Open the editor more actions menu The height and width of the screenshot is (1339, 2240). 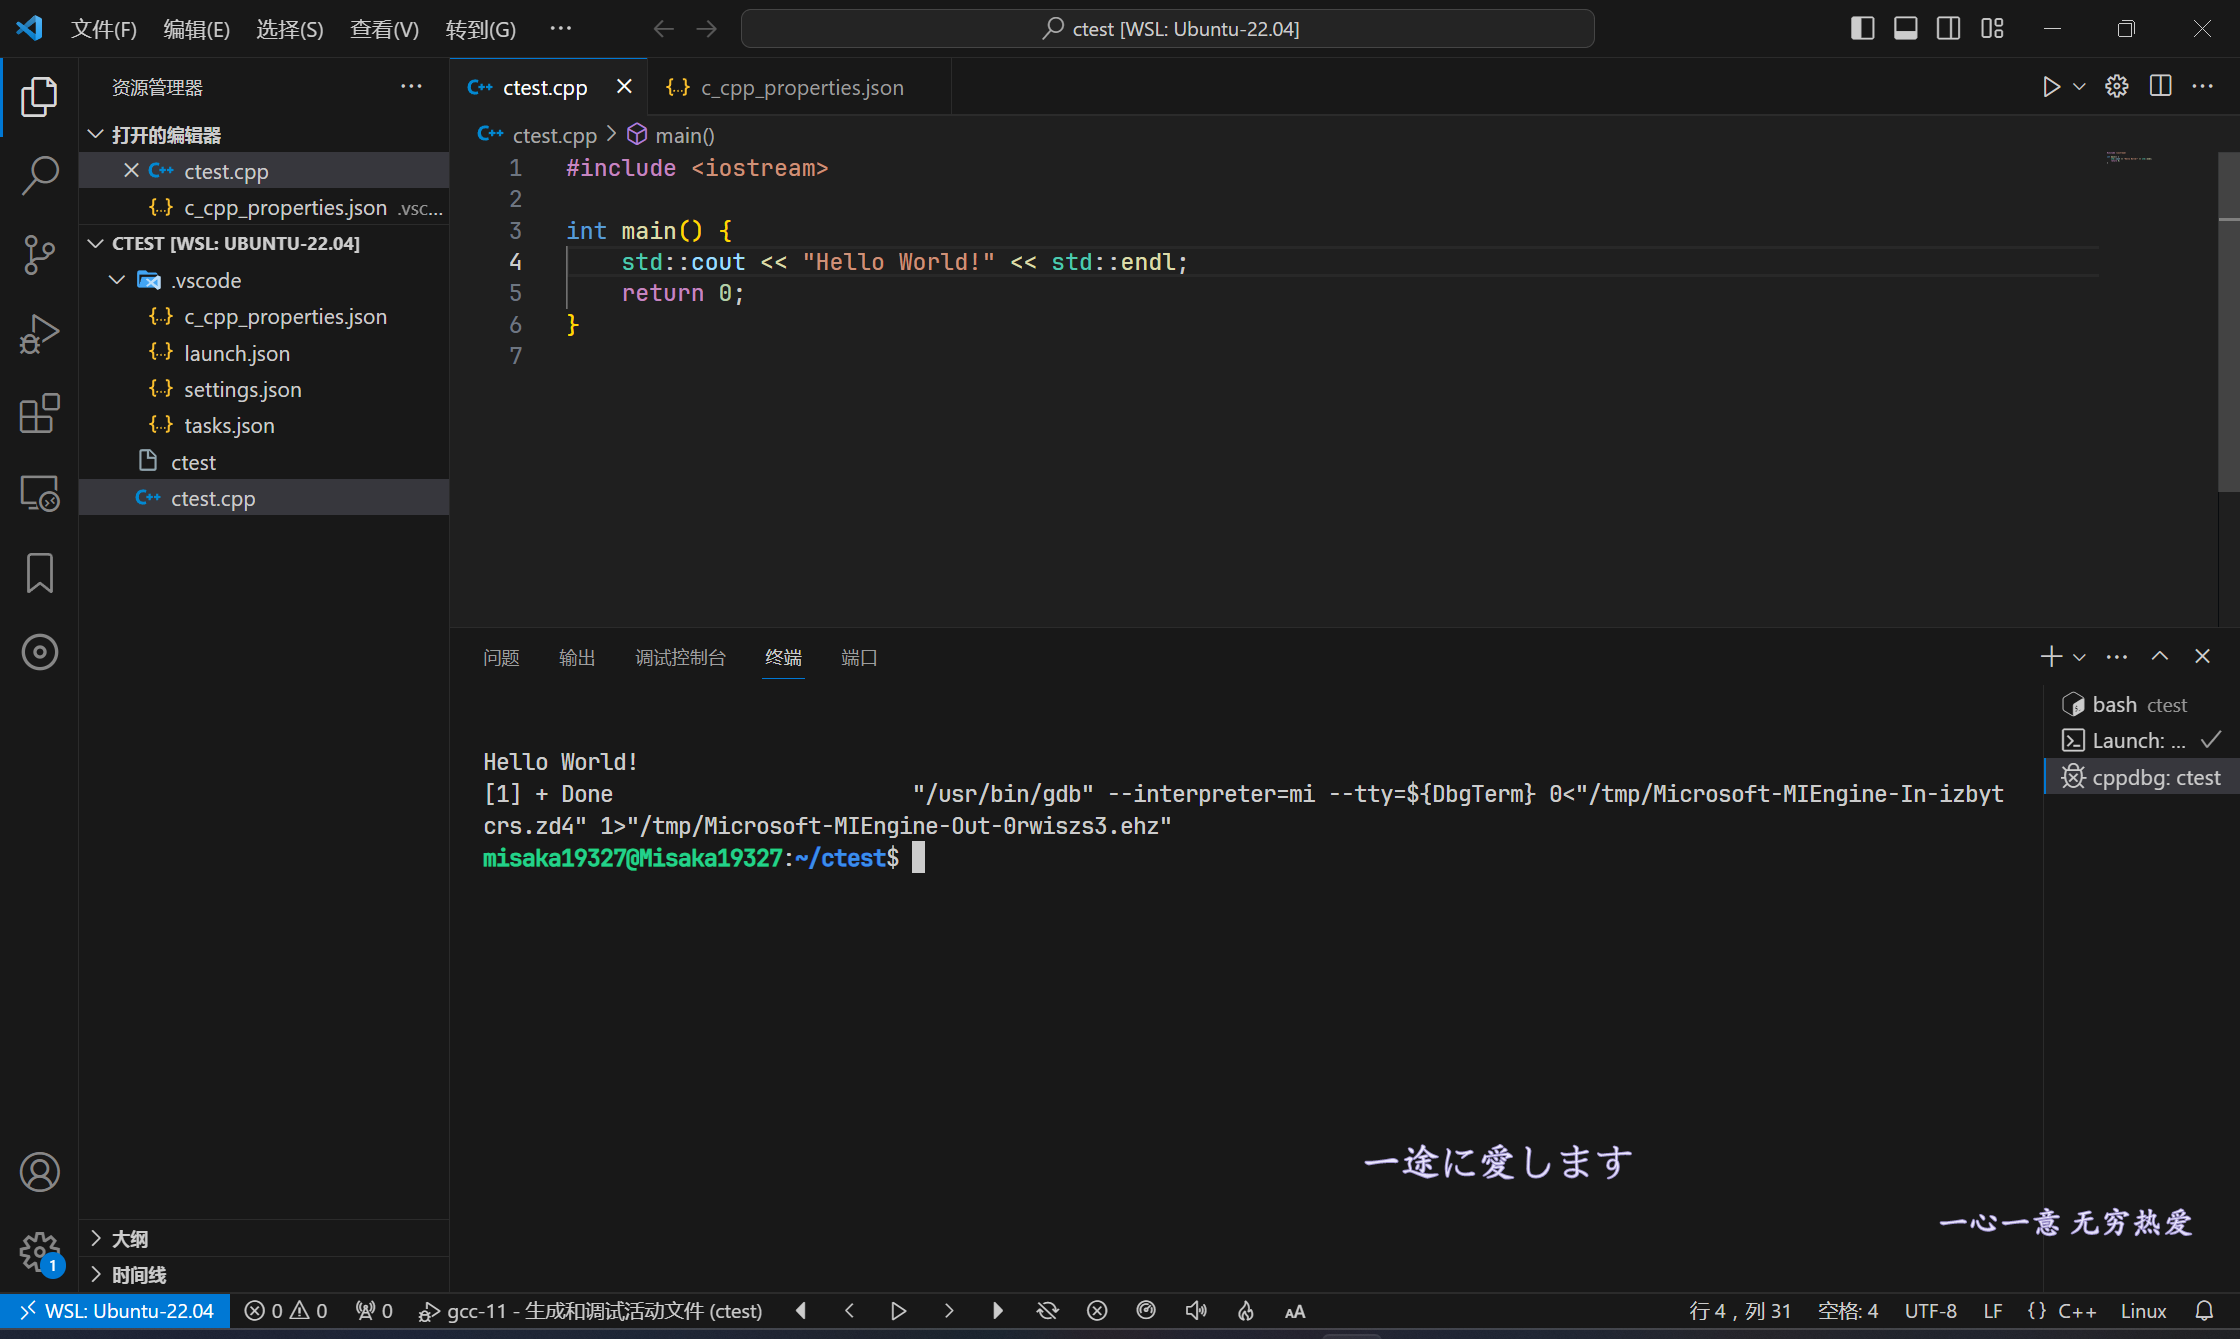point(2203,87)
